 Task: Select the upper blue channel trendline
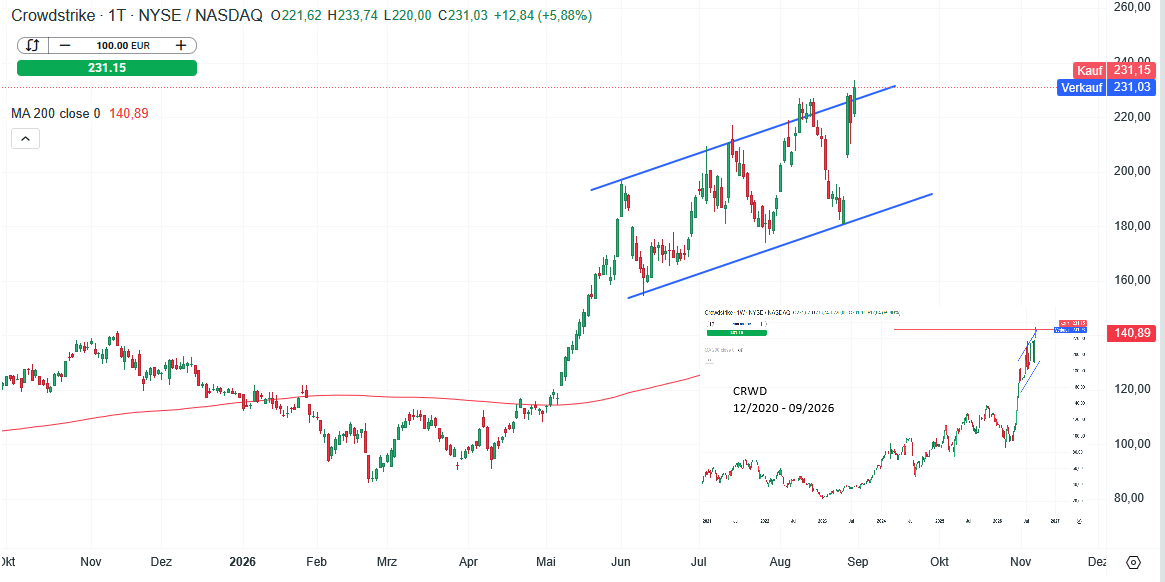[743, 138]
